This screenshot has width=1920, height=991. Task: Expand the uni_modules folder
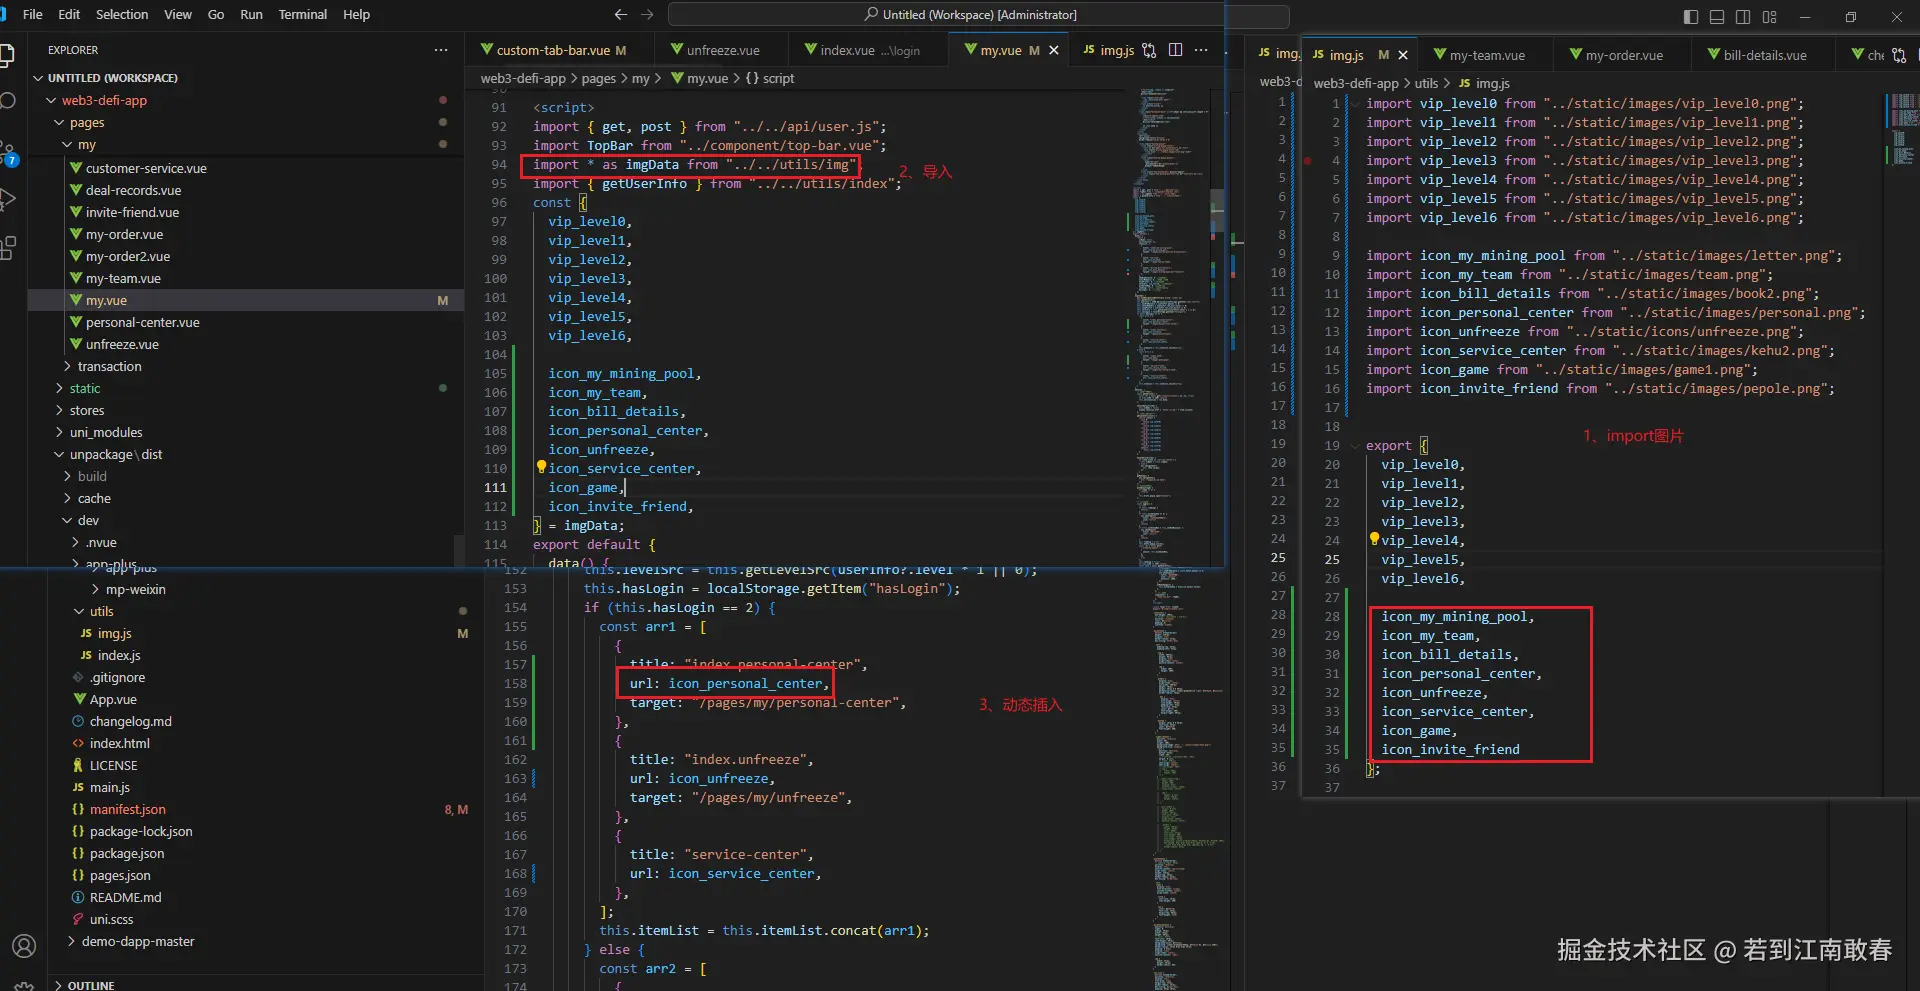pos(59,432)
